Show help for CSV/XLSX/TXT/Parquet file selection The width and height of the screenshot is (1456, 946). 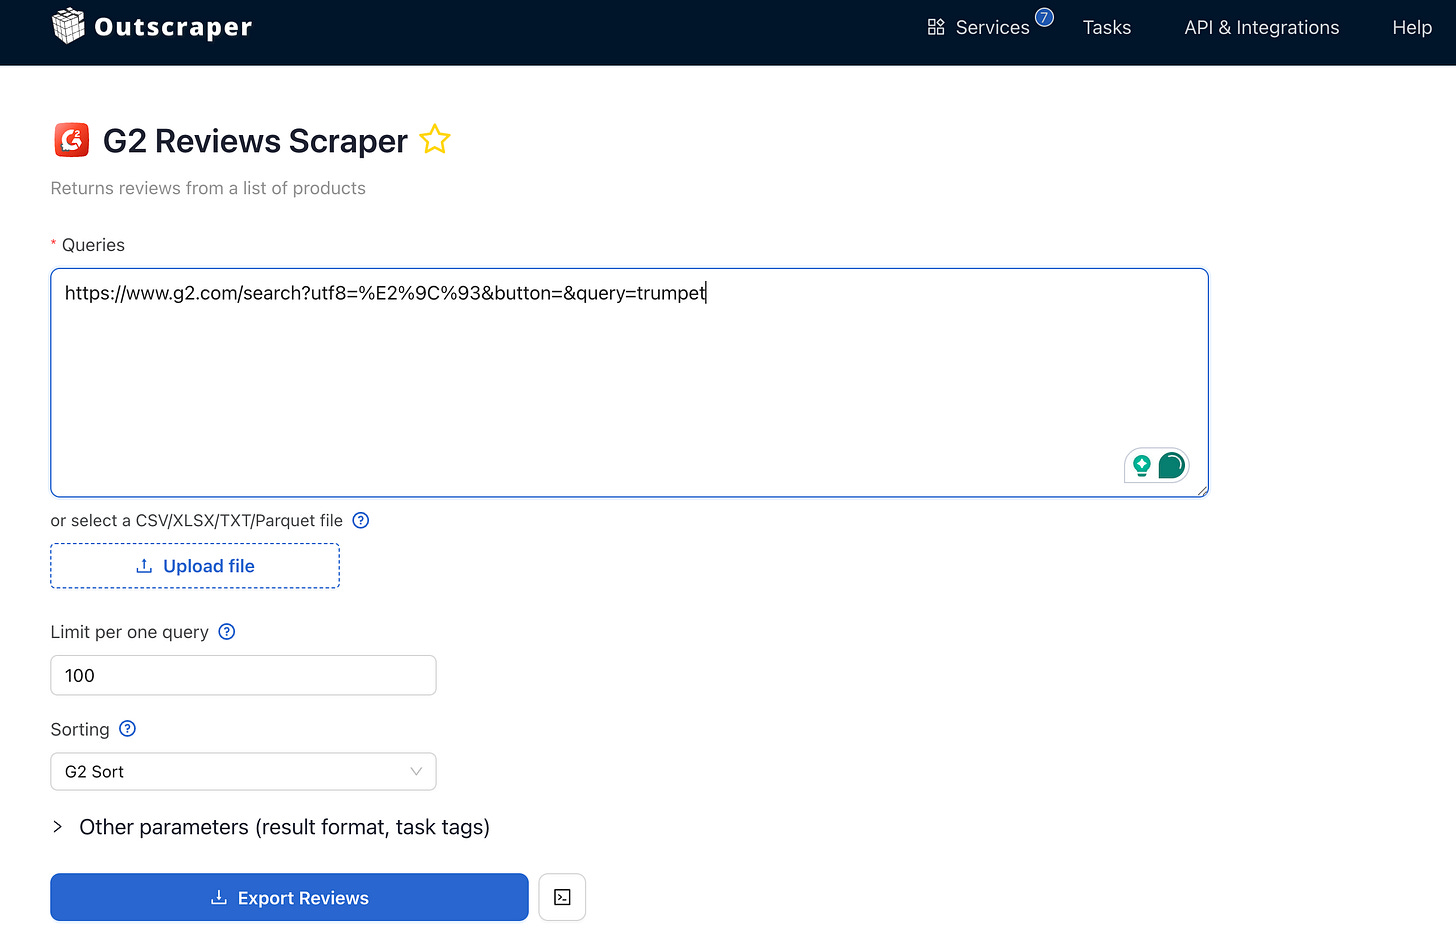361,520
